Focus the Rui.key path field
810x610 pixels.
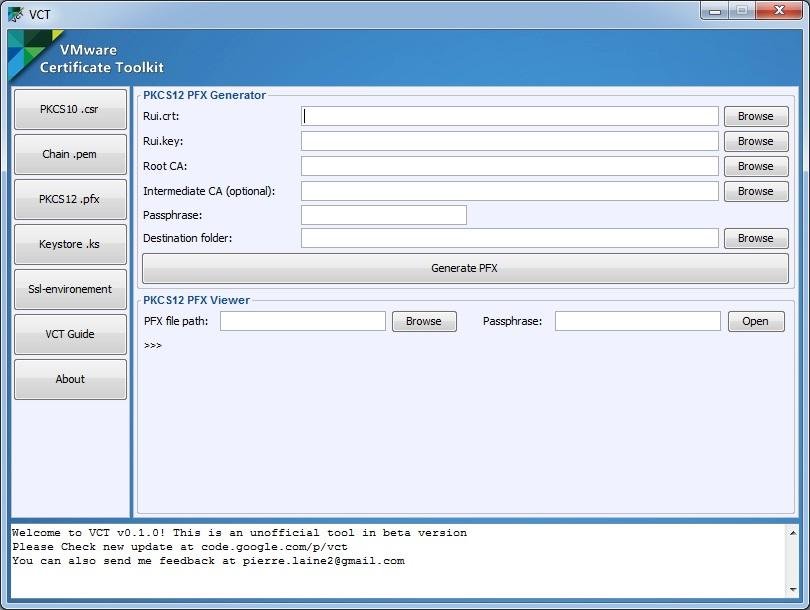[509, 141]
